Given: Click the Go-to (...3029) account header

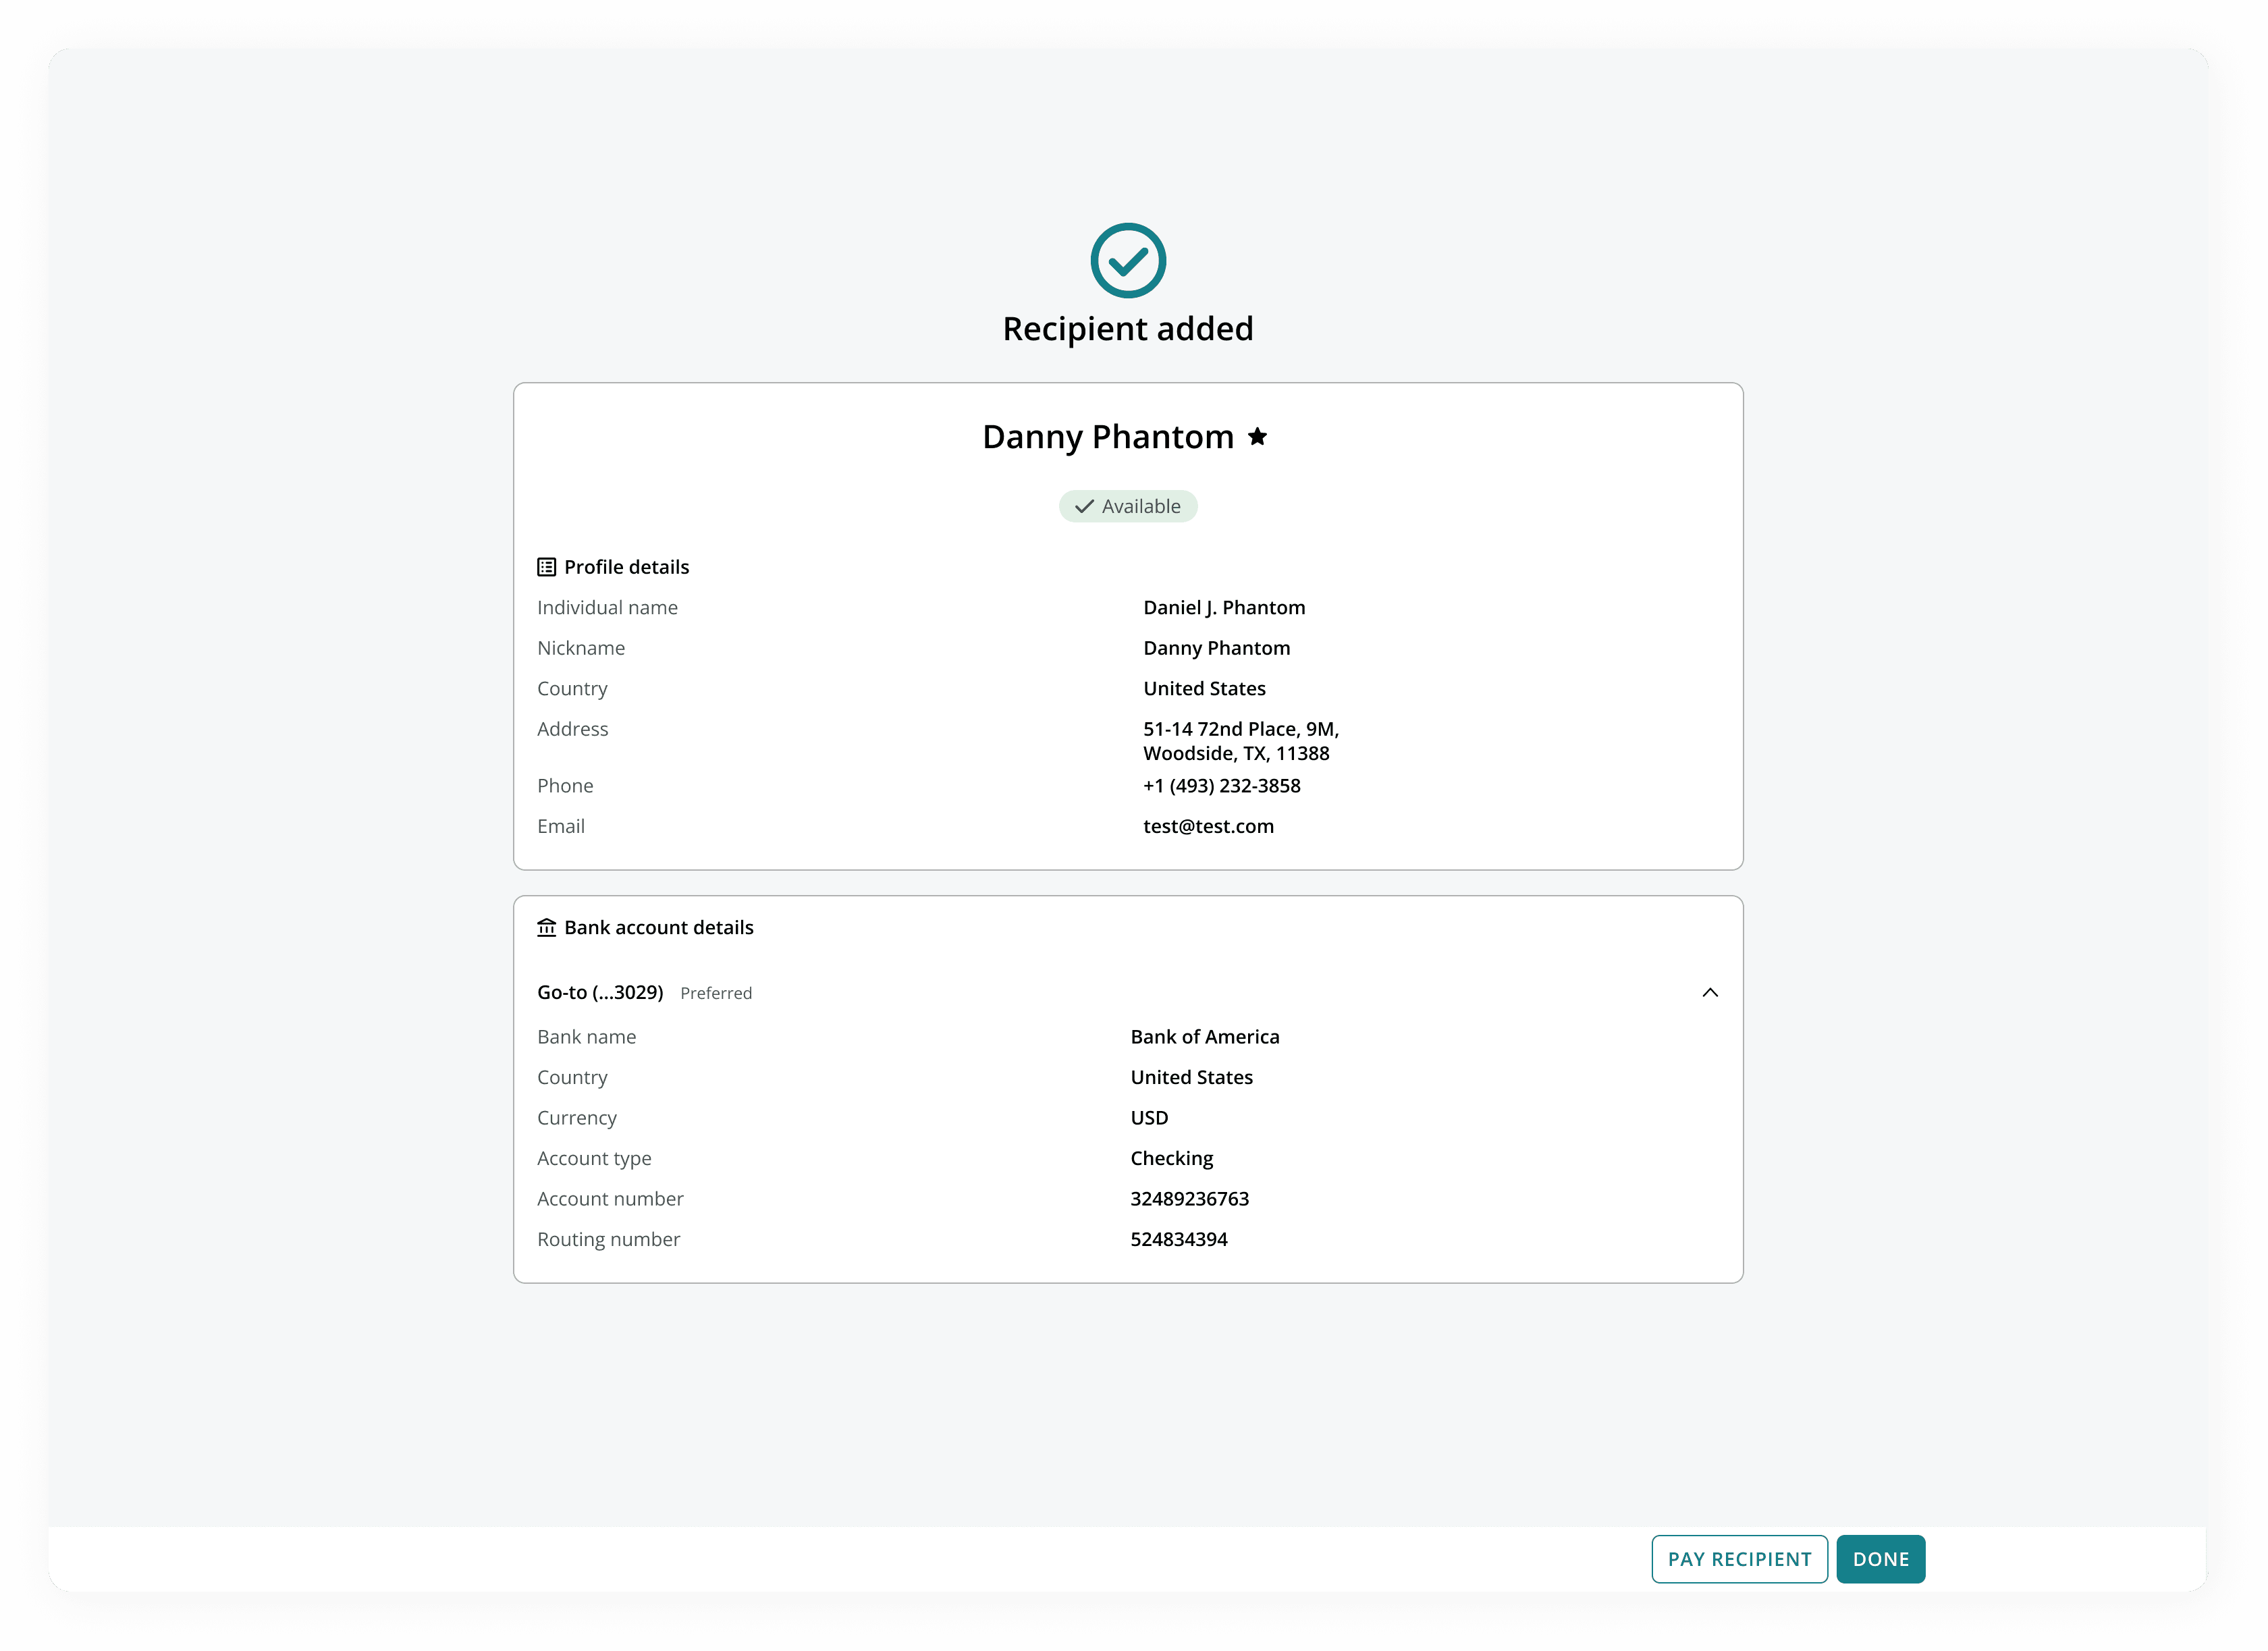Looking at the screenshot, I should click(x=600, y=992).
